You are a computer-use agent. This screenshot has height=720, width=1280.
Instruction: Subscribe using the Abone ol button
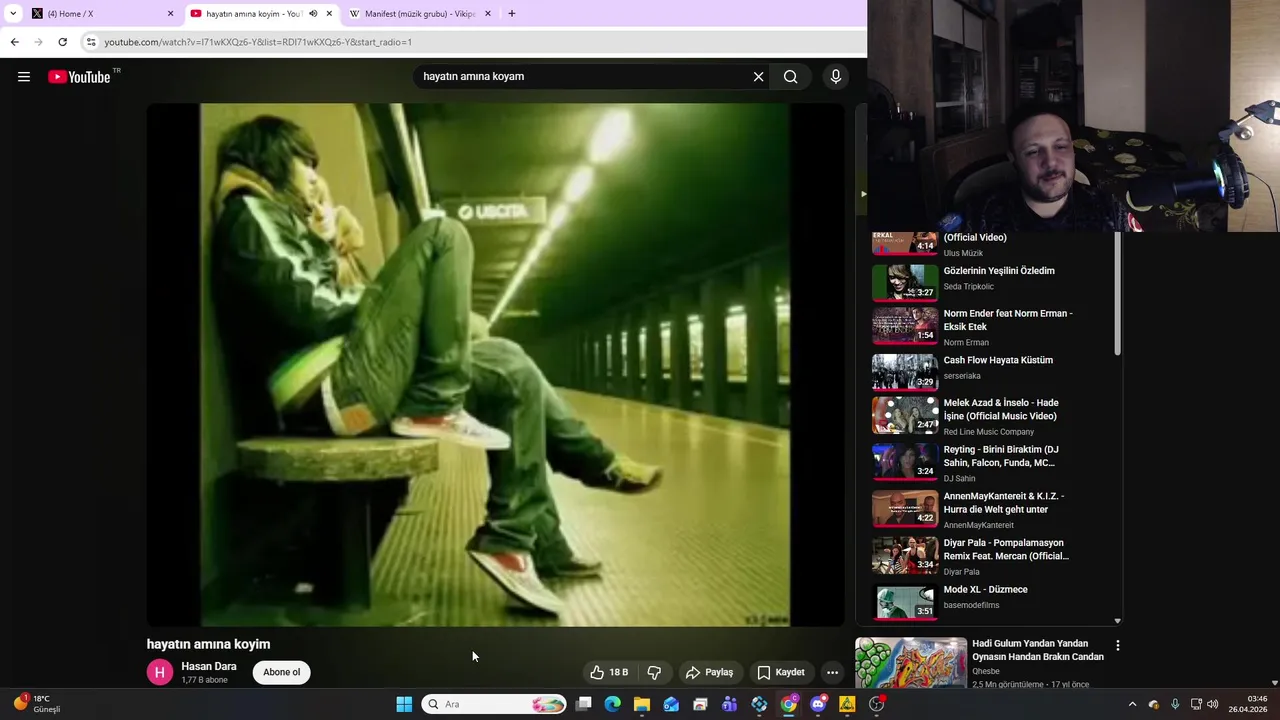(x=281, y=672)
